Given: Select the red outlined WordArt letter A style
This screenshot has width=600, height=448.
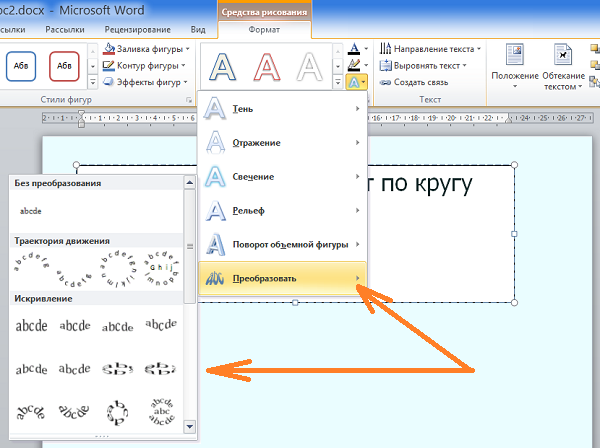Looking at the screenshot, I should (x=267, y=67).
